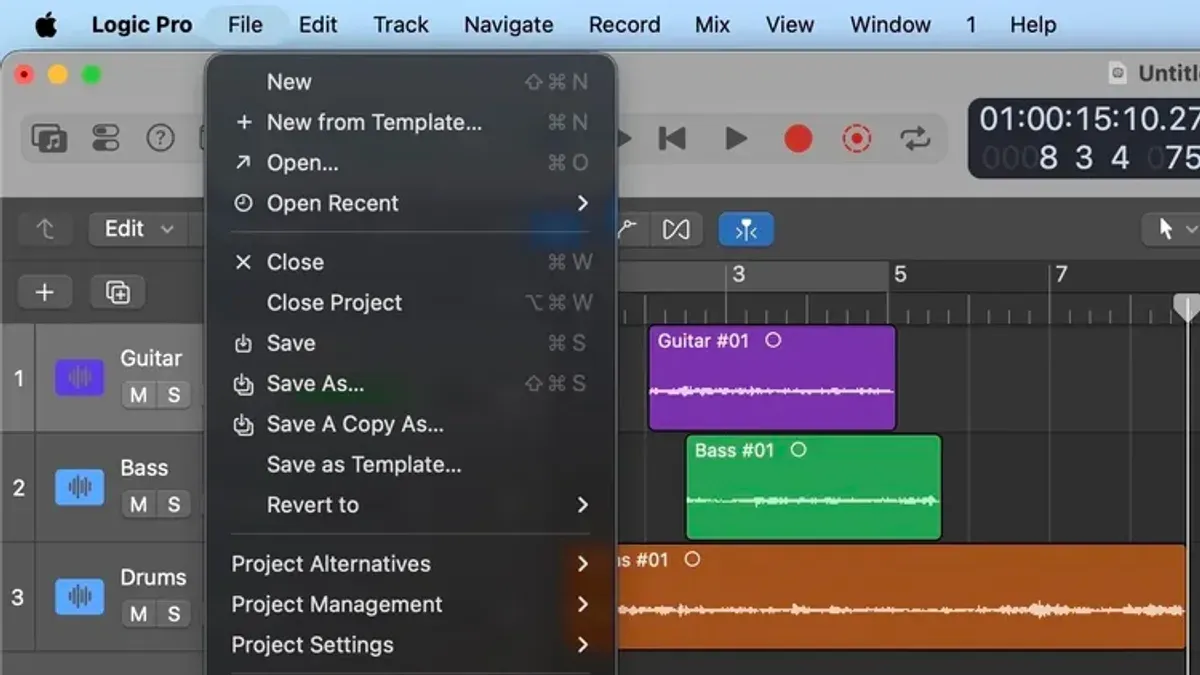Open the Record menu

[x=625, y=24]
